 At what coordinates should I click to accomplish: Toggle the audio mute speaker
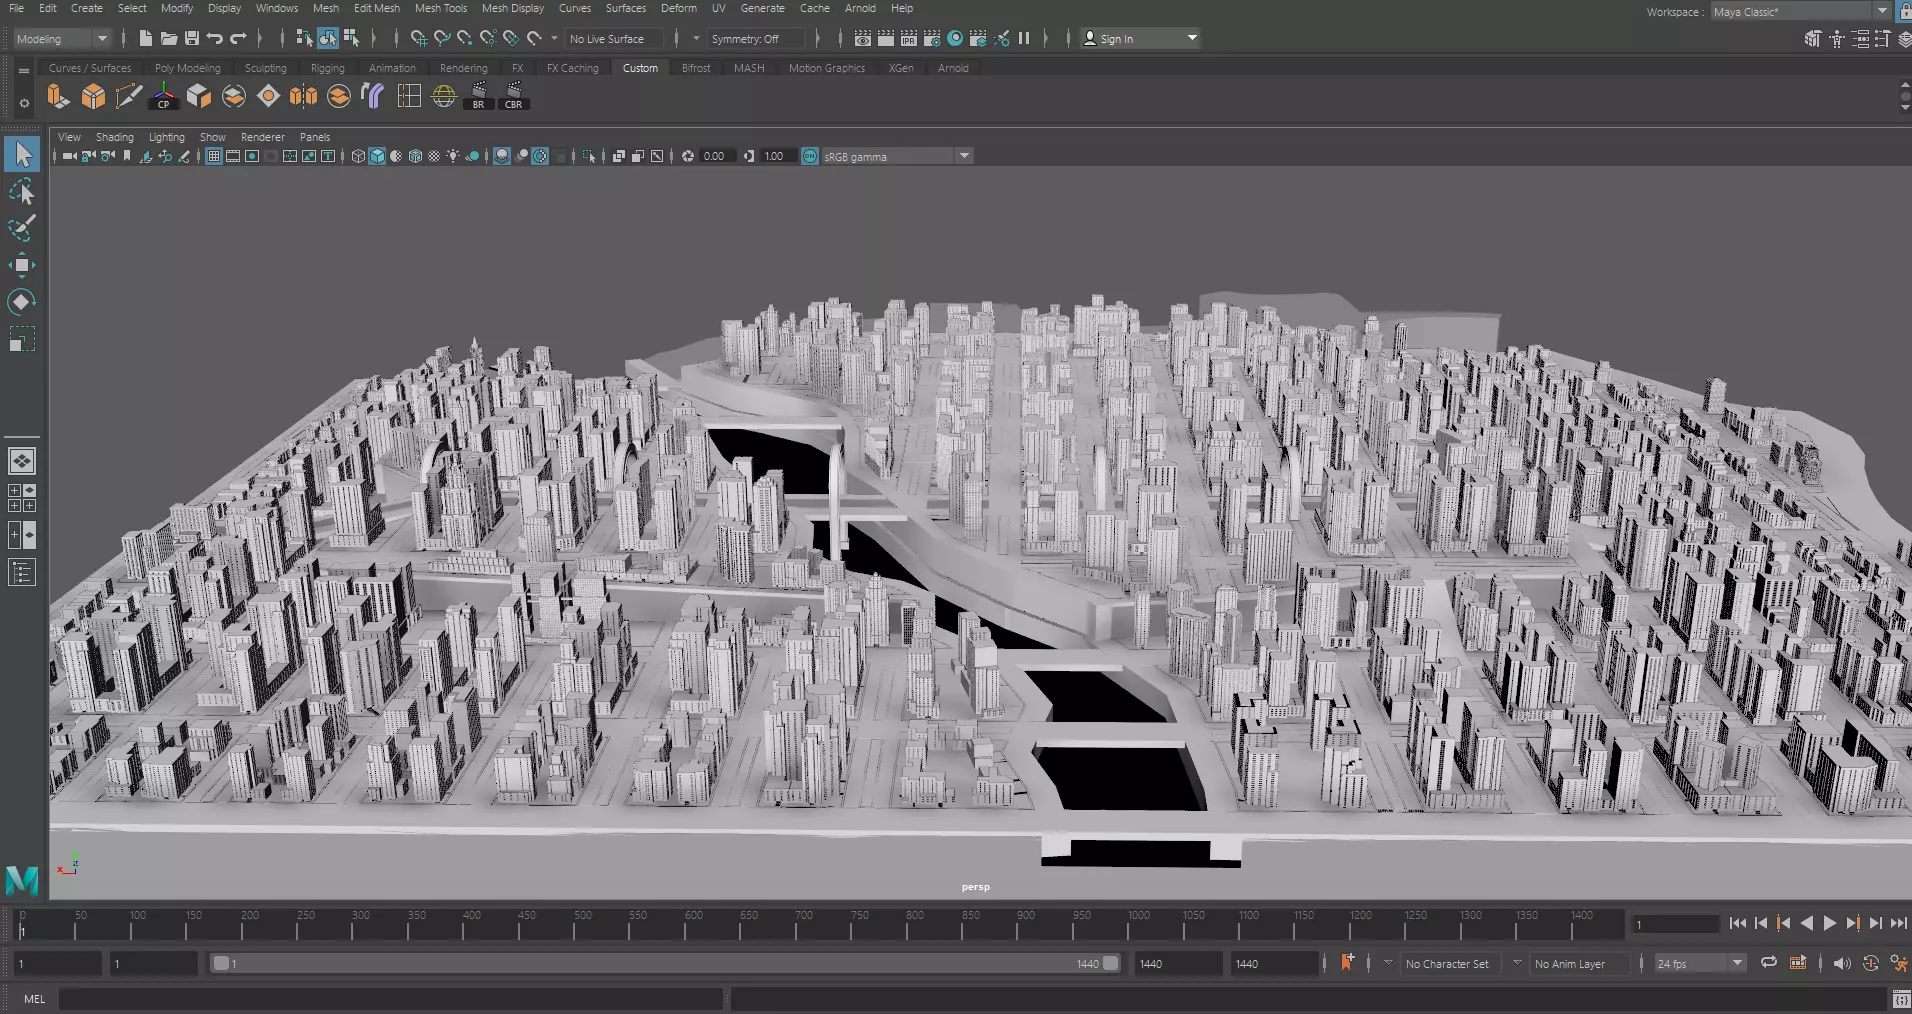click(1842, 963)
